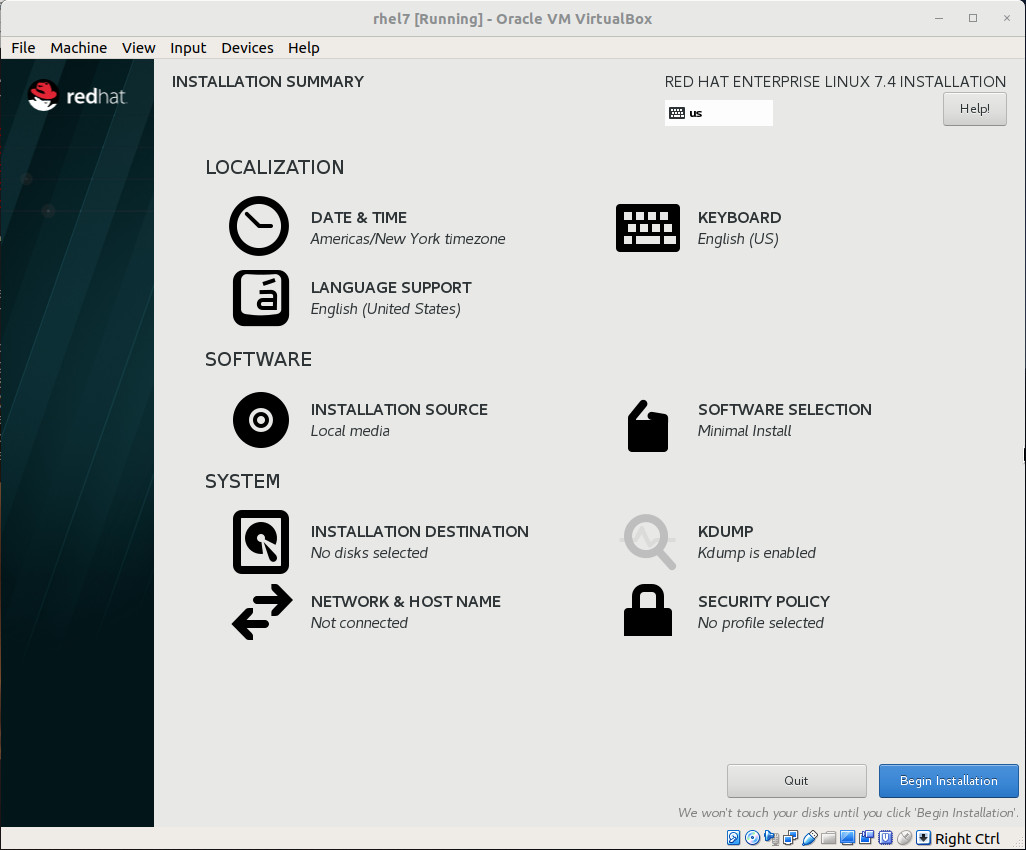This screenshot has height=850, width=1026.
Task: Click the shared folders status icon
Action: [x=828, y=838]
